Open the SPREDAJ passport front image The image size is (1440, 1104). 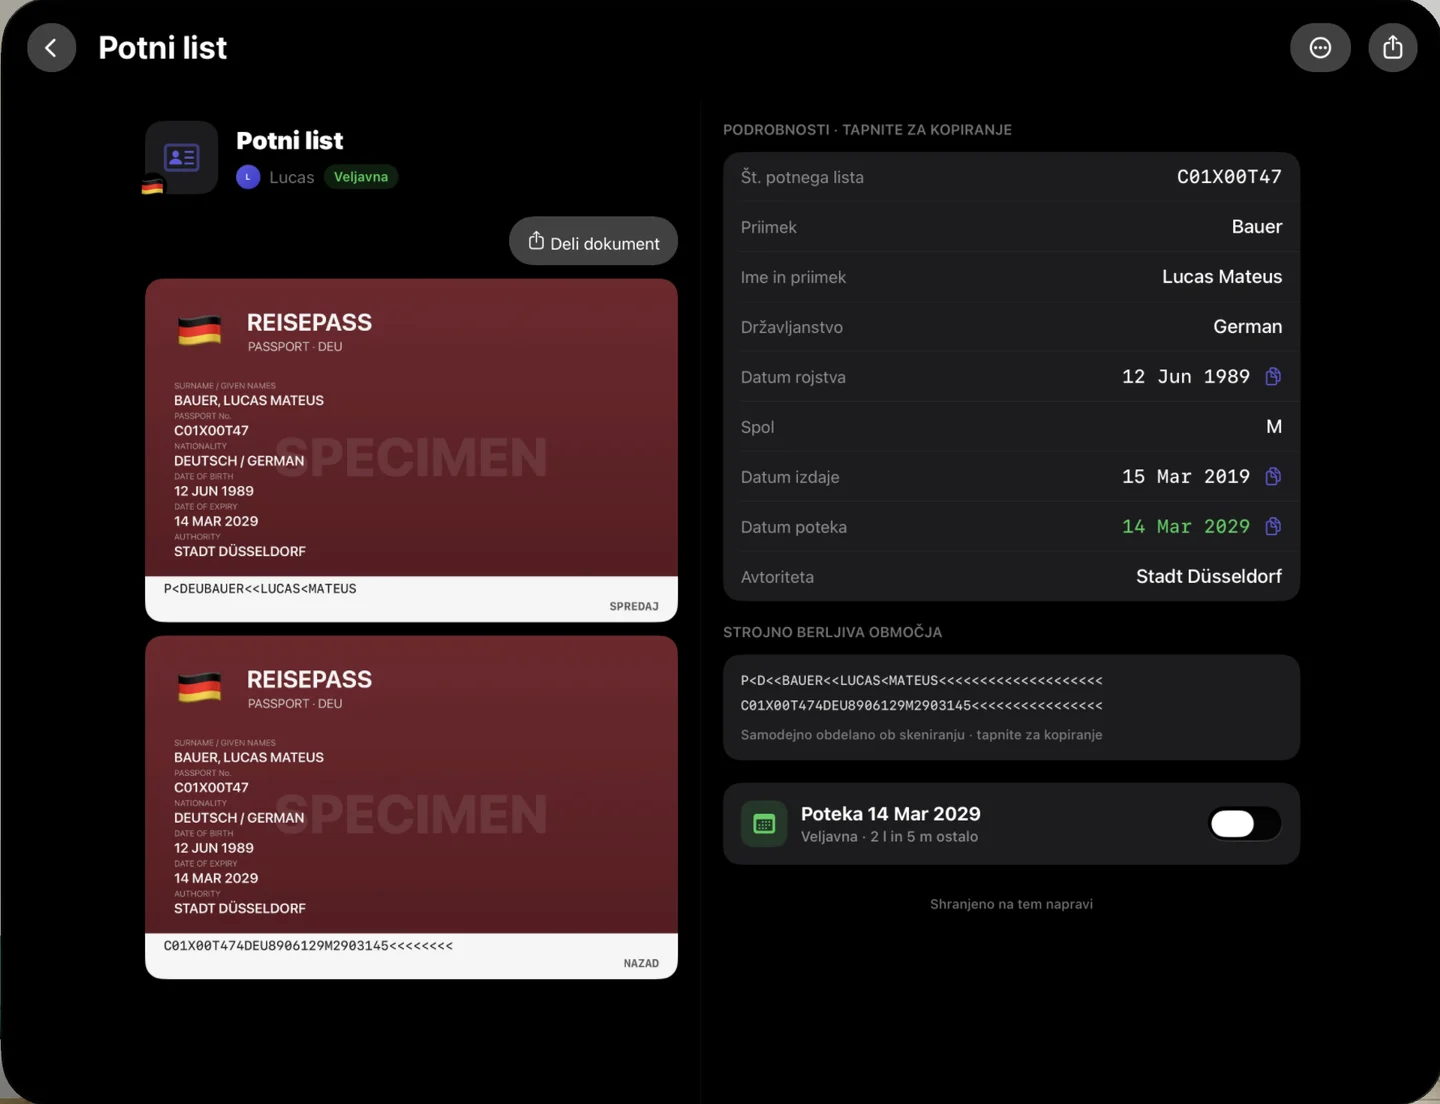click(411, 450)
